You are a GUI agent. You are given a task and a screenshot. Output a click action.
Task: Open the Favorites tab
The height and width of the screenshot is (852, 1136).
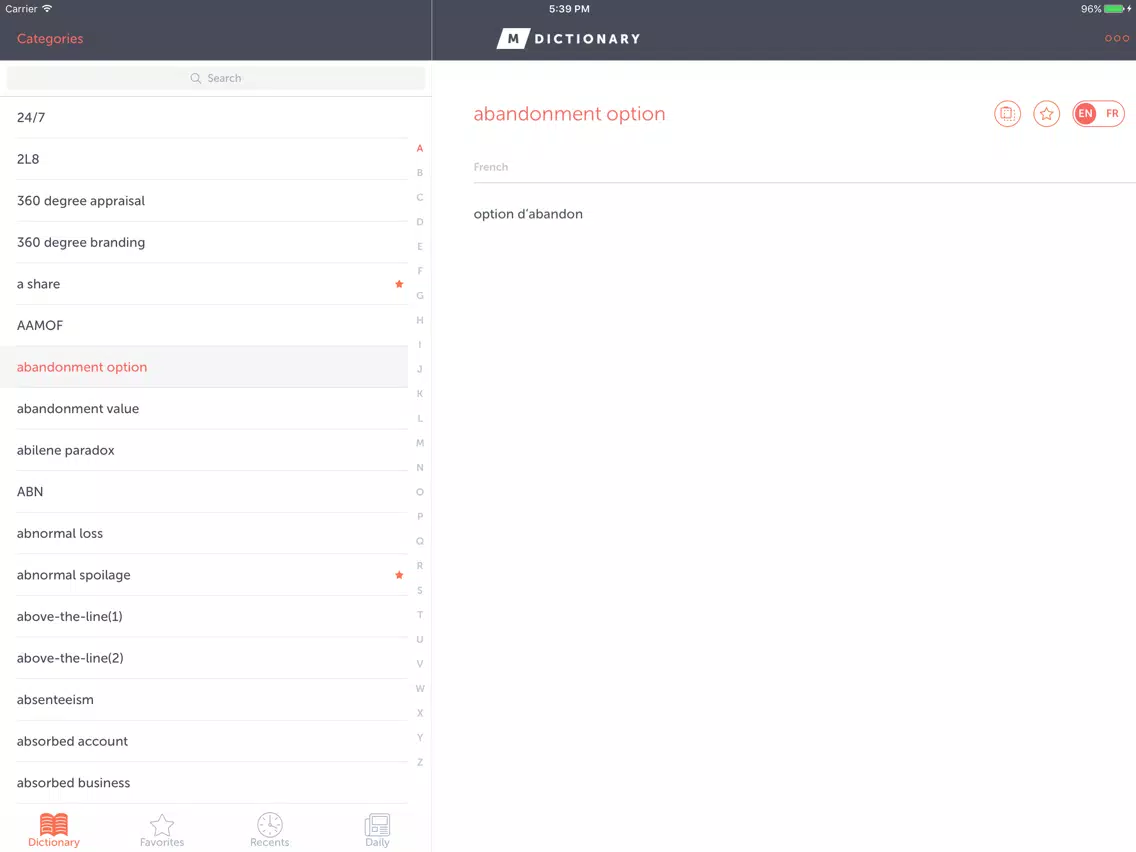pos(162,830)
